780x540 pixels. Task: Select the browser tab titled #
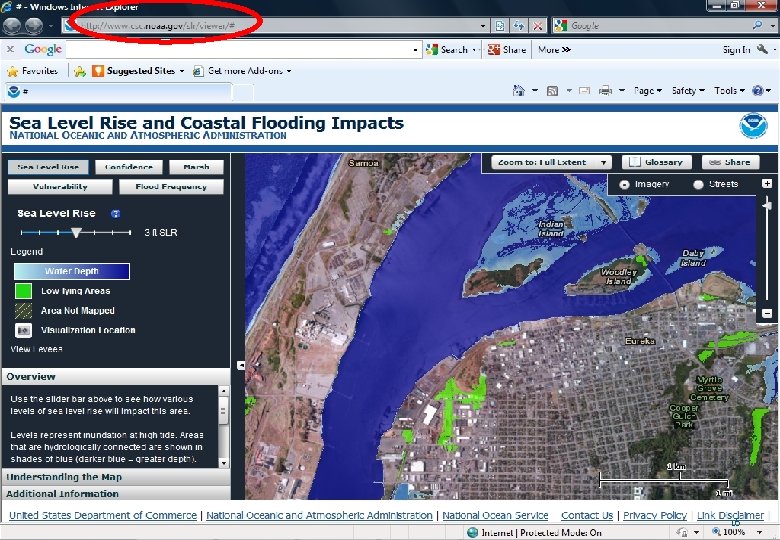click(x=118, y=91)
